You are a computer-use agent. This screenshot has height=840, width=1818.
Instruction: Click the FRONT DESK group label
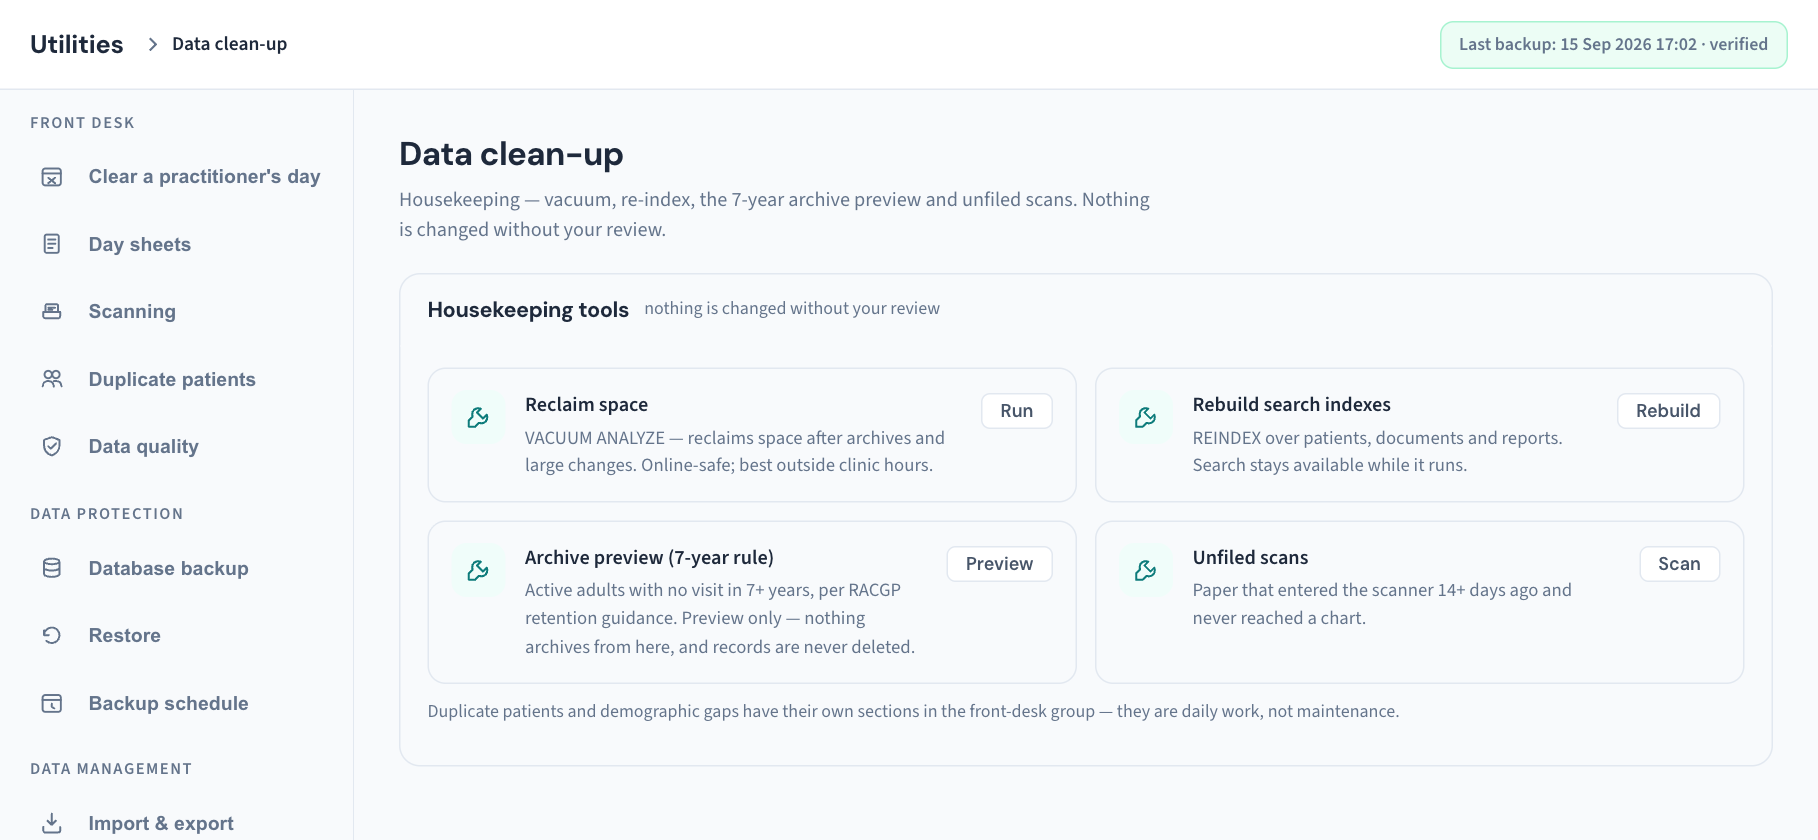82,123
